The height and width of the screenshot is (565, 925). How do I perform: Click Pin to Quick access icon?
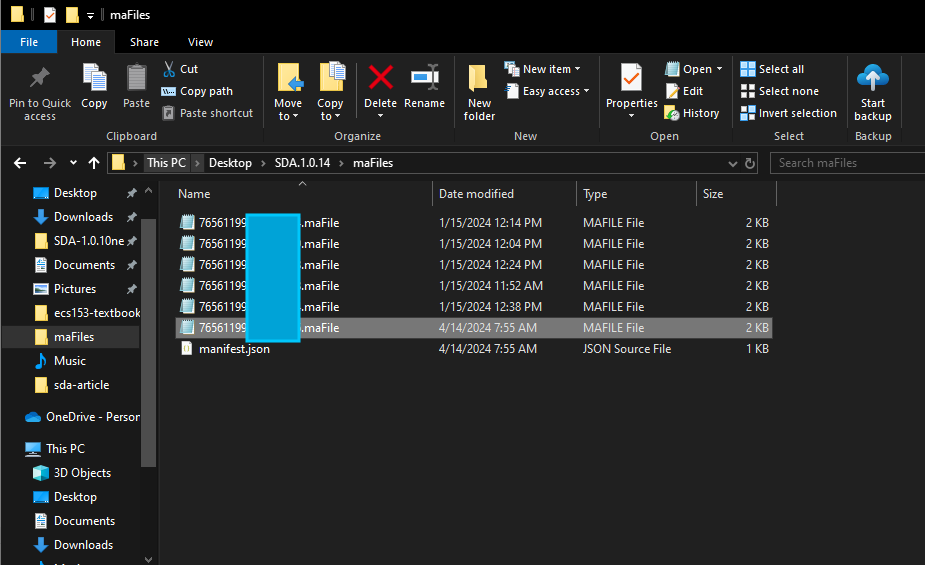(40, 77)
